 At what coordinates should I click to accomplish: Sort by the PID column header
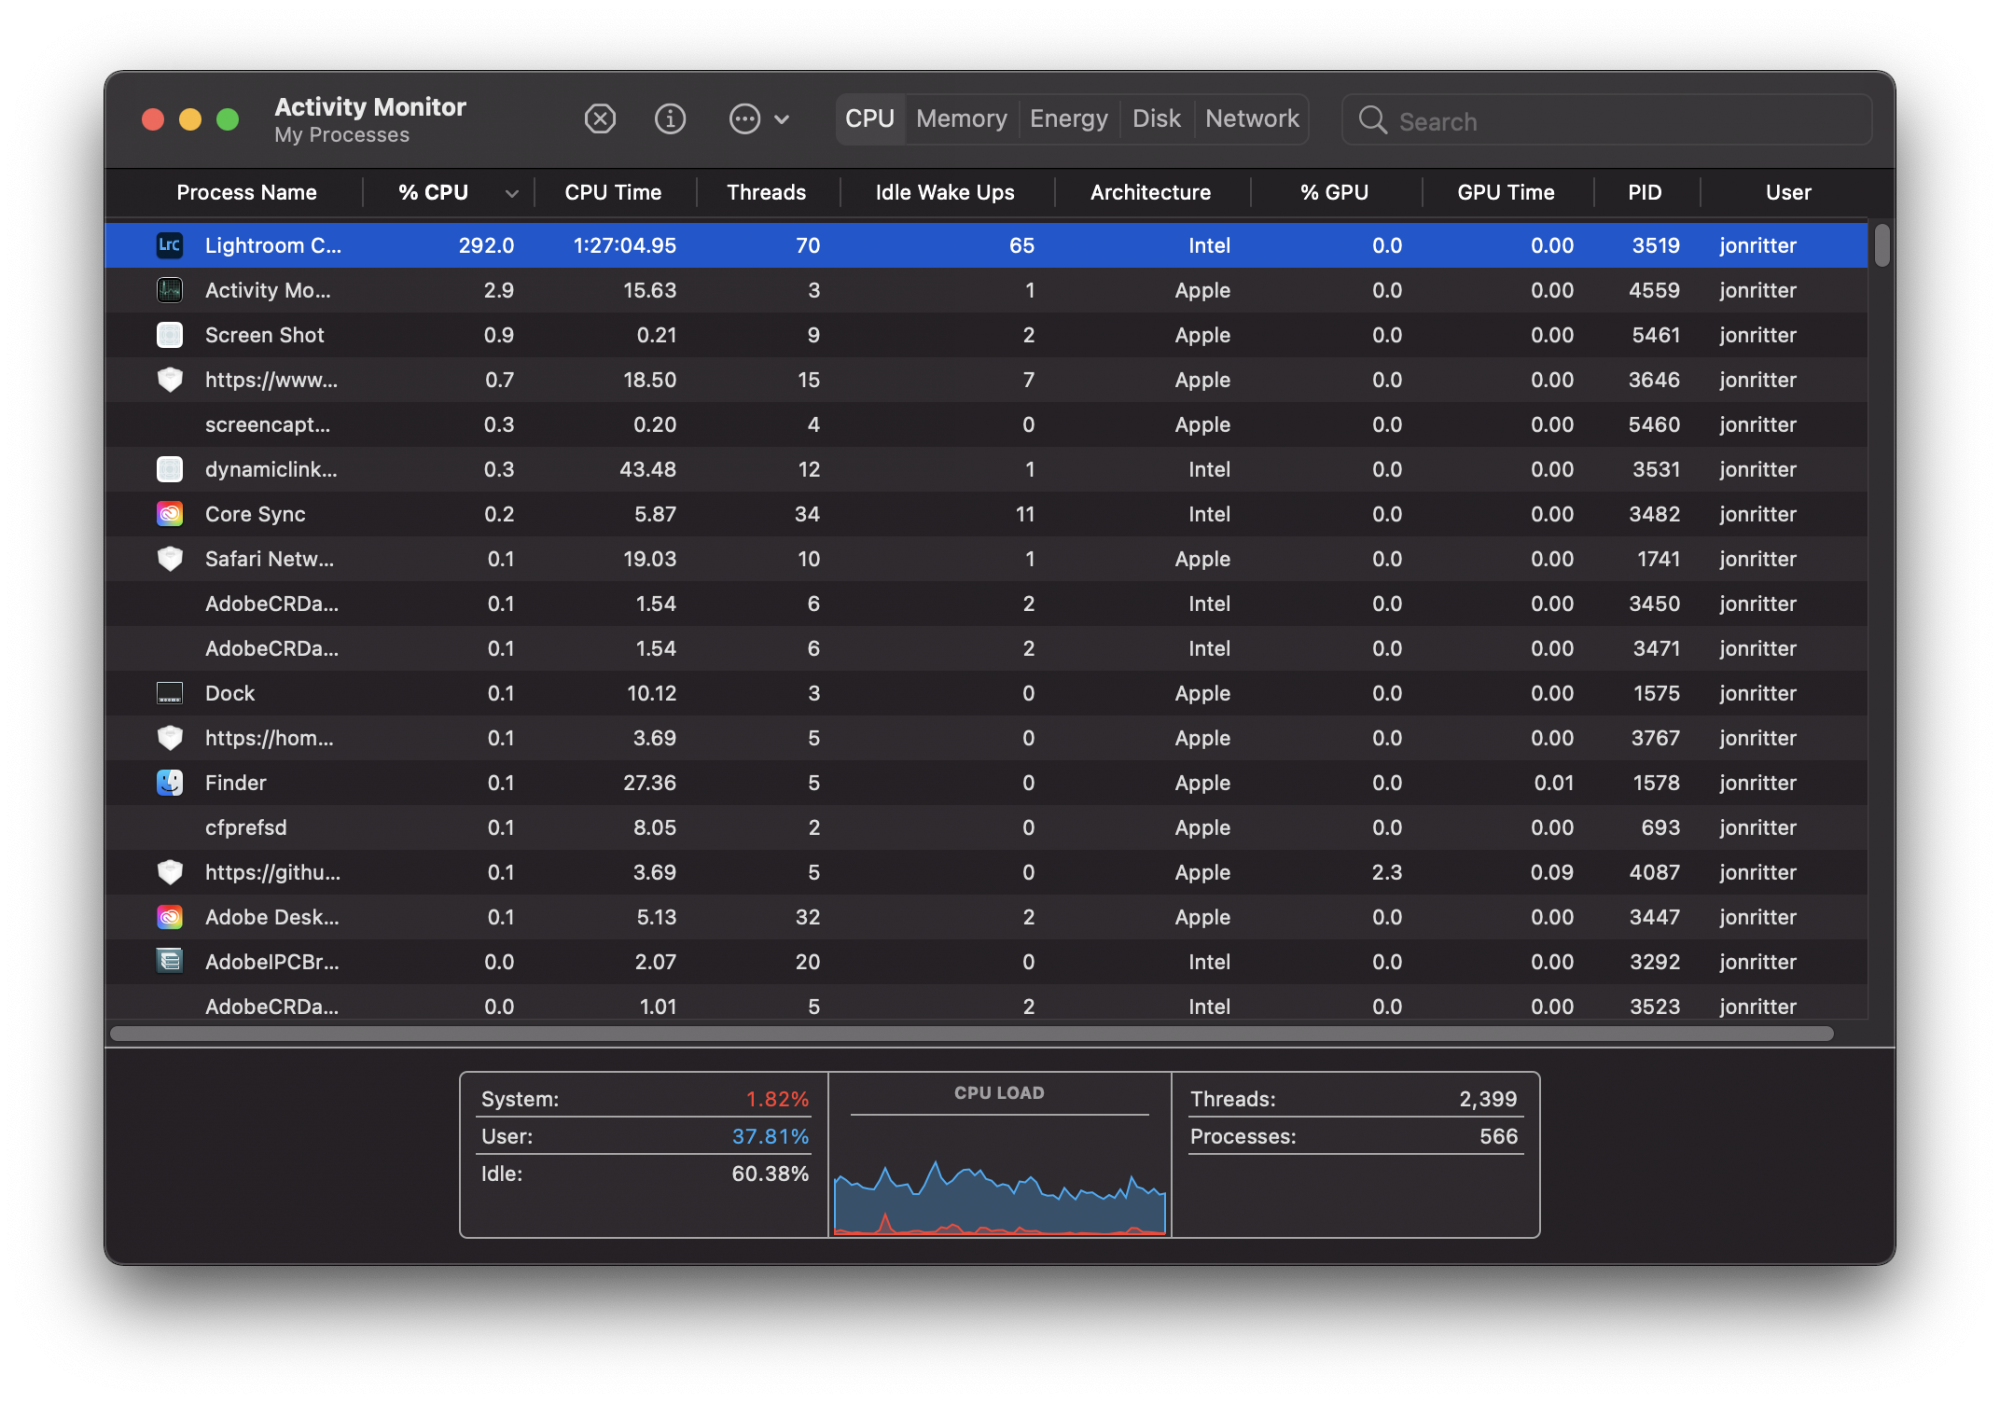1644,193
